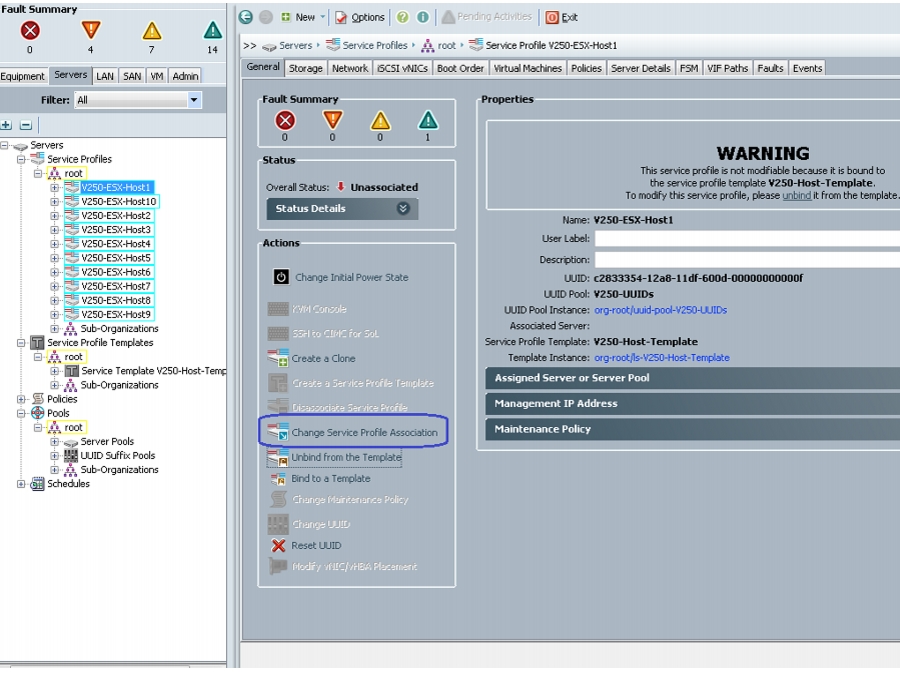Click the green back navigation arrow

click(x=246, y=17)
